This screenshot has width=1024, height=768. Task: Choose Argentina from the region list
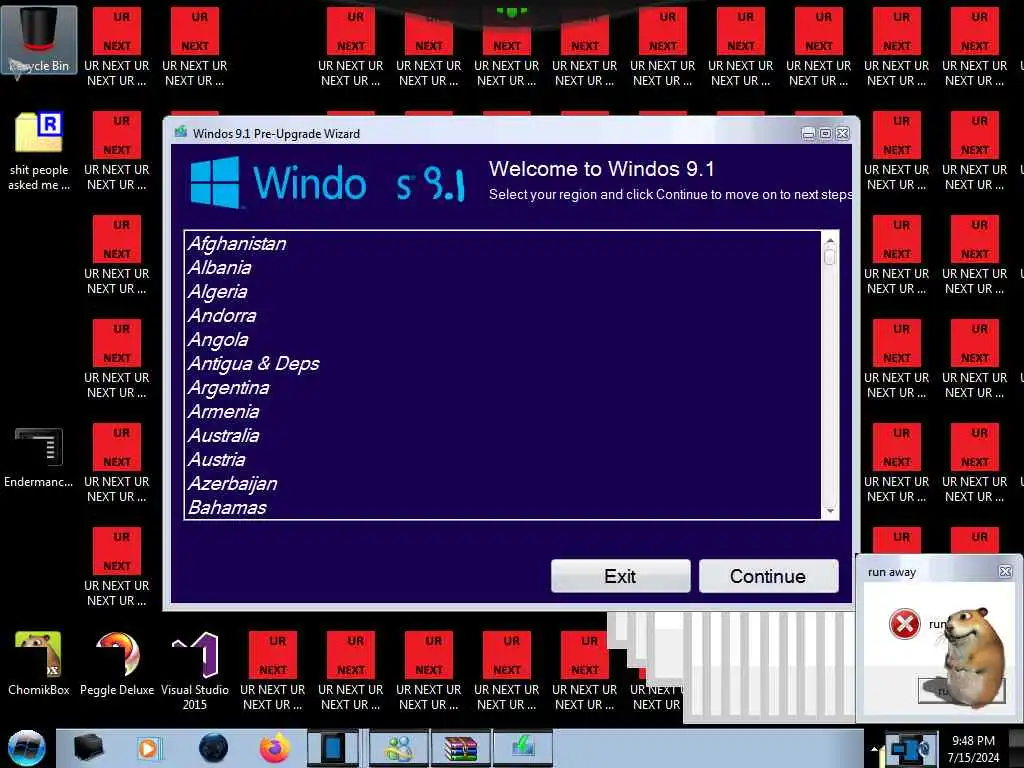(x=503, y=388)
